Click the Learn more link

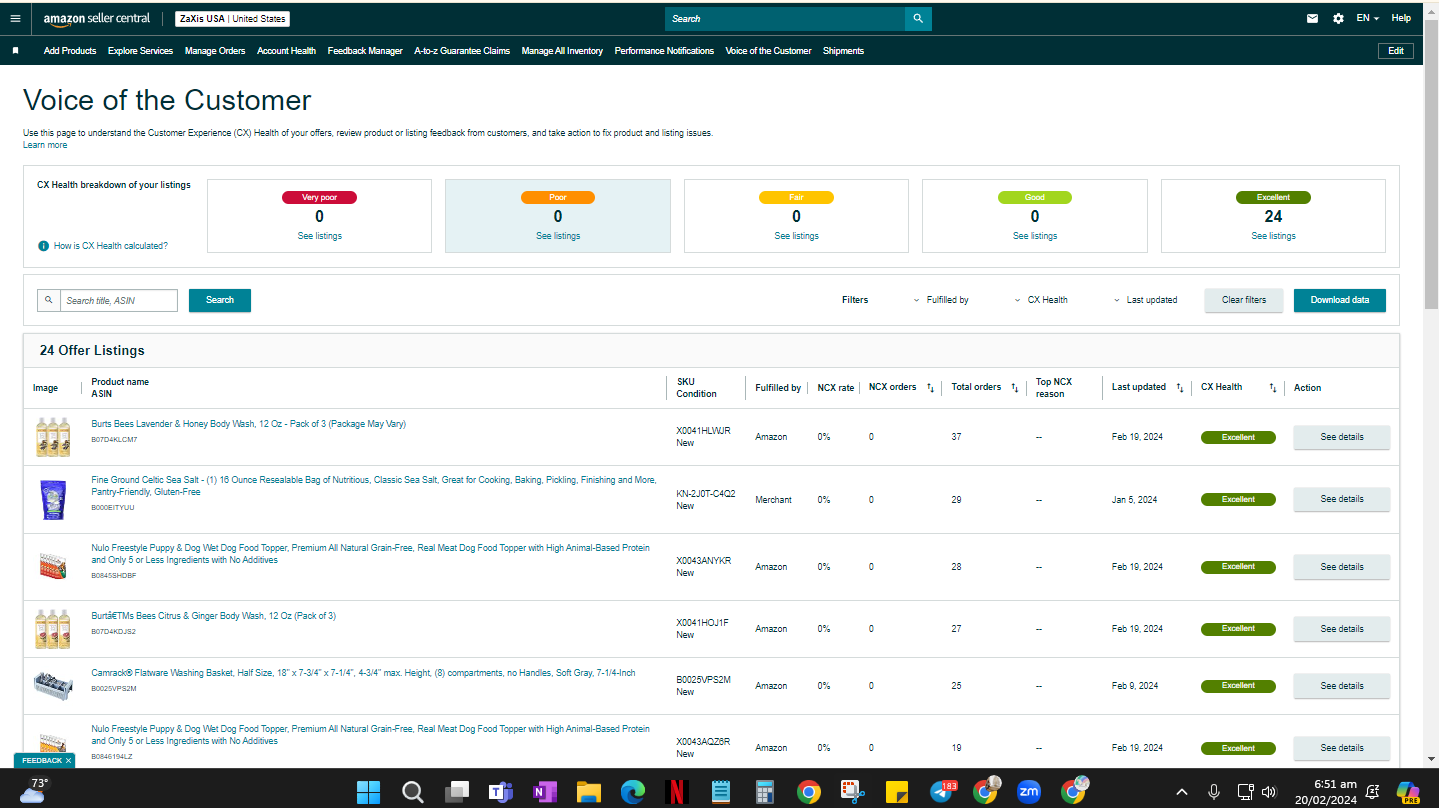(45, 145)
